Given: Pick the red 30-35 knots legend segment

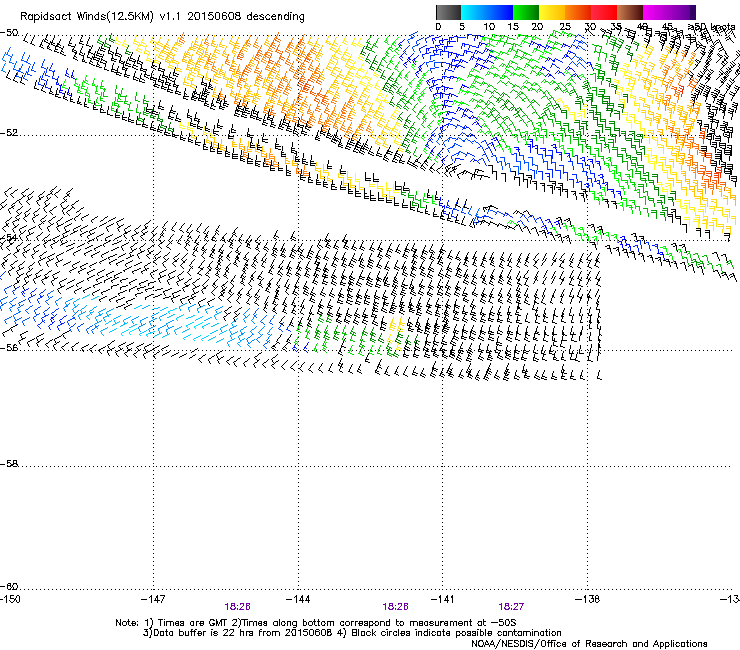Looking at the screenshot, I should tap(604, 12).
